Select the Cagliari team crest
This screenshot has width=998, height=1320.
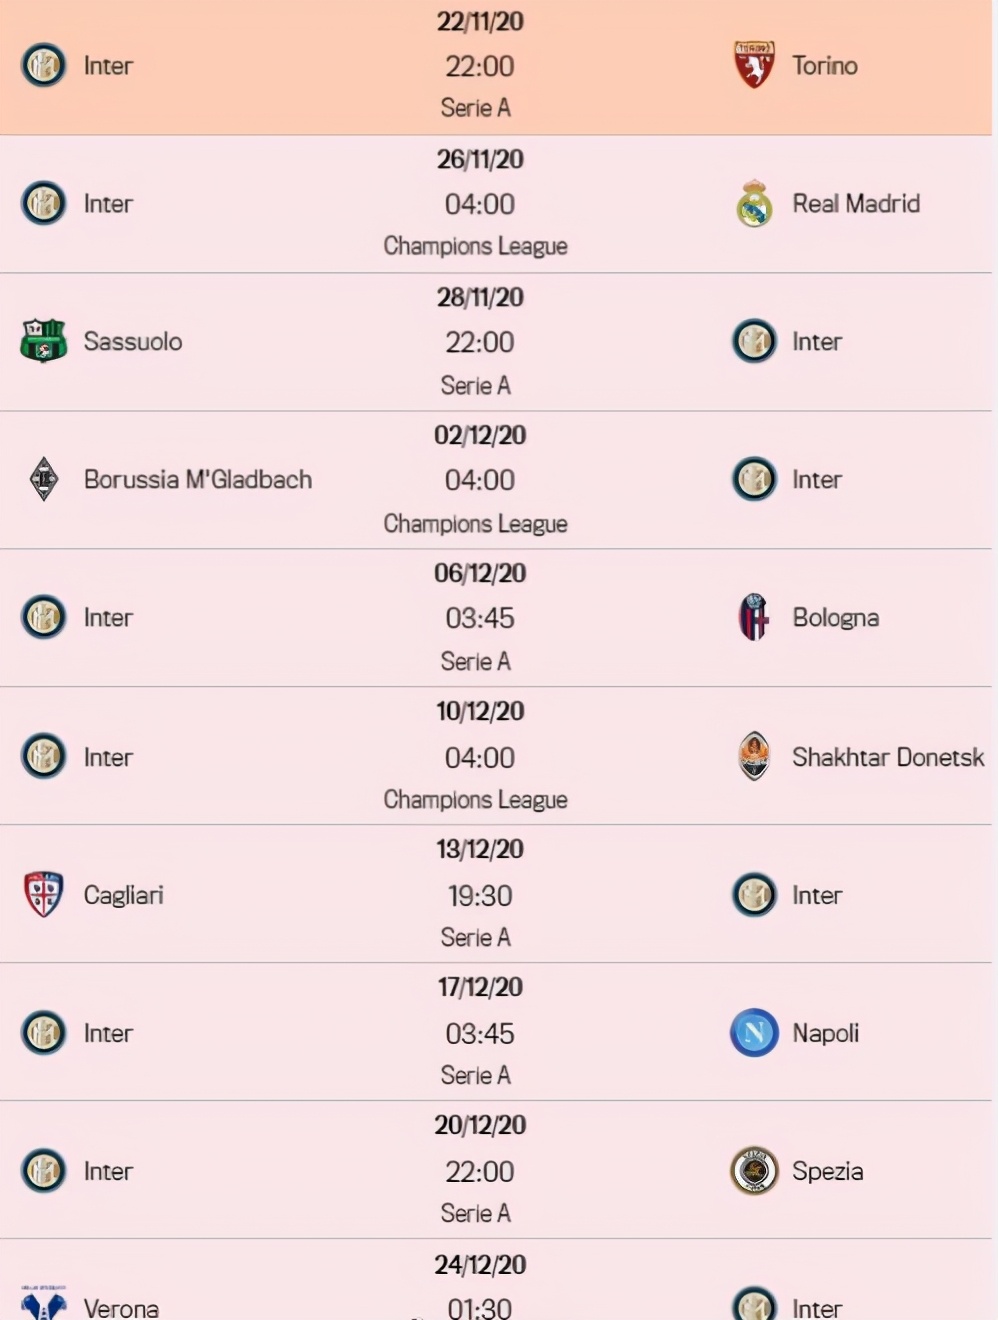[x=43, y=894]
